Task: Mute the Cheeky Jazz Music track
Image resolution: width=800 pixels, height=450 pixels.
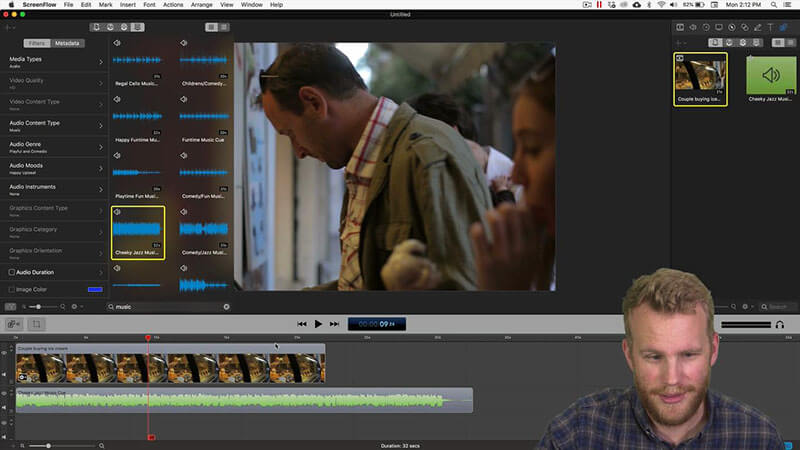Action: 4,407
